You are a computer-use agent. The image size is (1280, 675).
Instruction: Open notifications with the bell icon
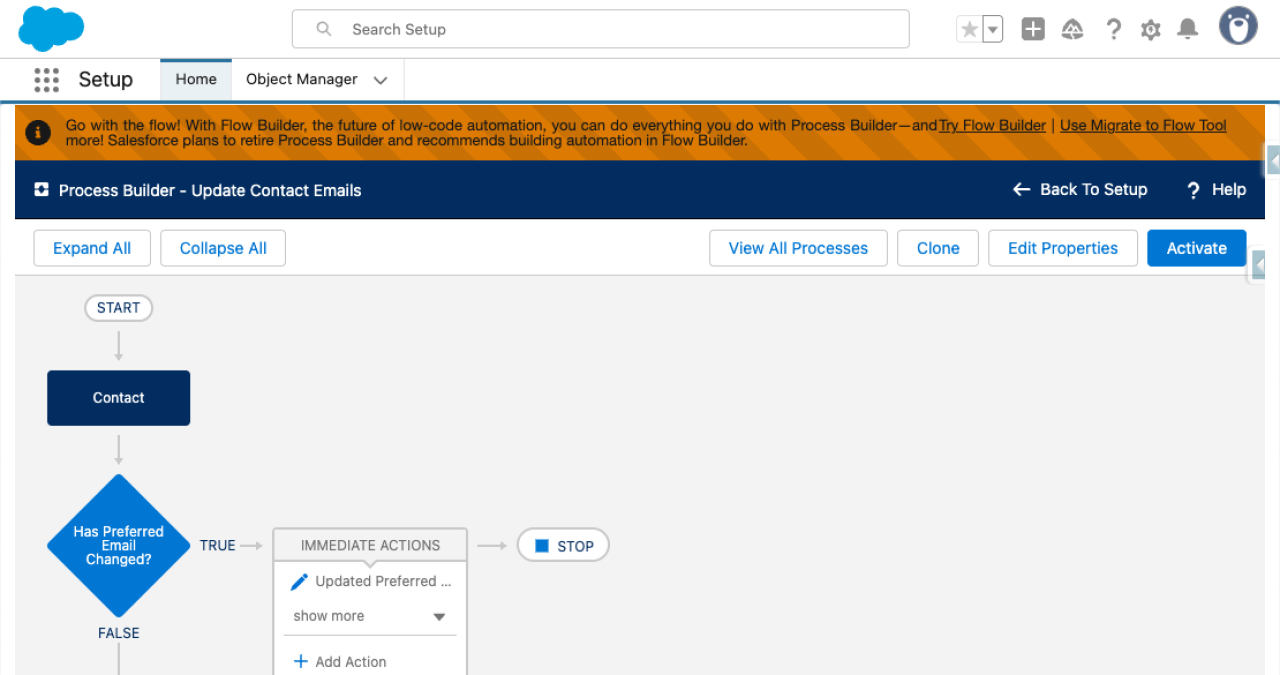pyautogui.click(x=1187, y=29)
